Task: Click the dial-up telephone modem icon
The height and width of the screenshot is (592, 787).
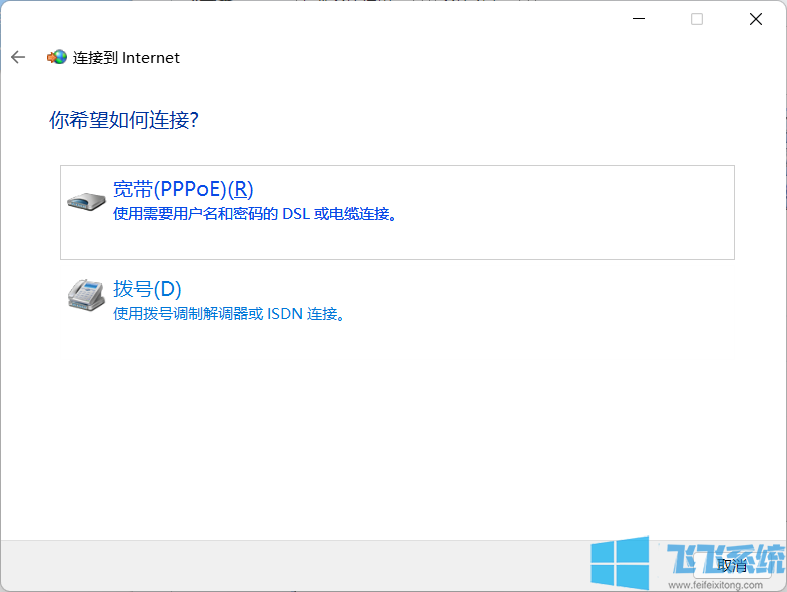Action: click(86, 294)
